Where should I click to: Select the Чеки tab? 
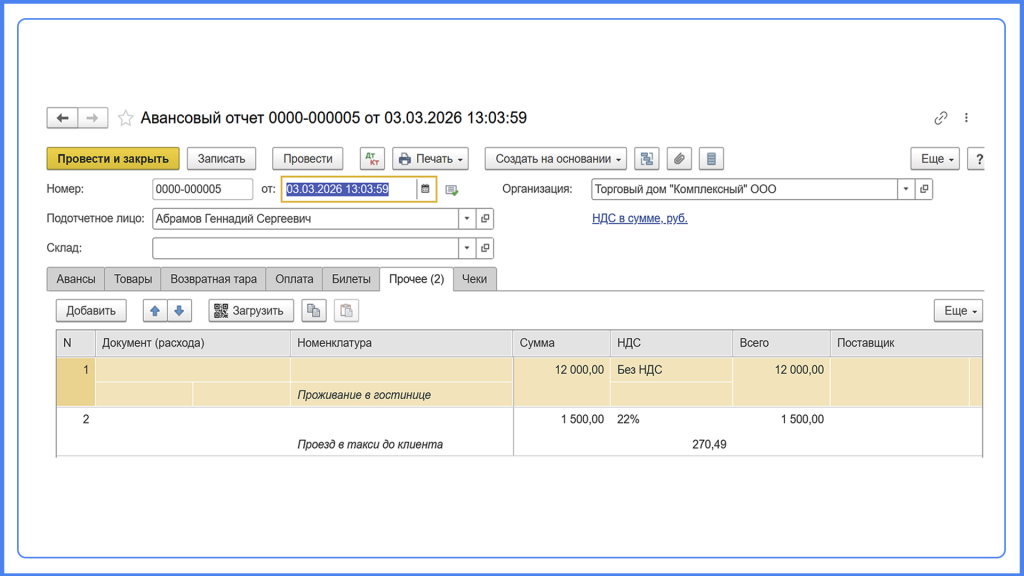click(474, 279)
